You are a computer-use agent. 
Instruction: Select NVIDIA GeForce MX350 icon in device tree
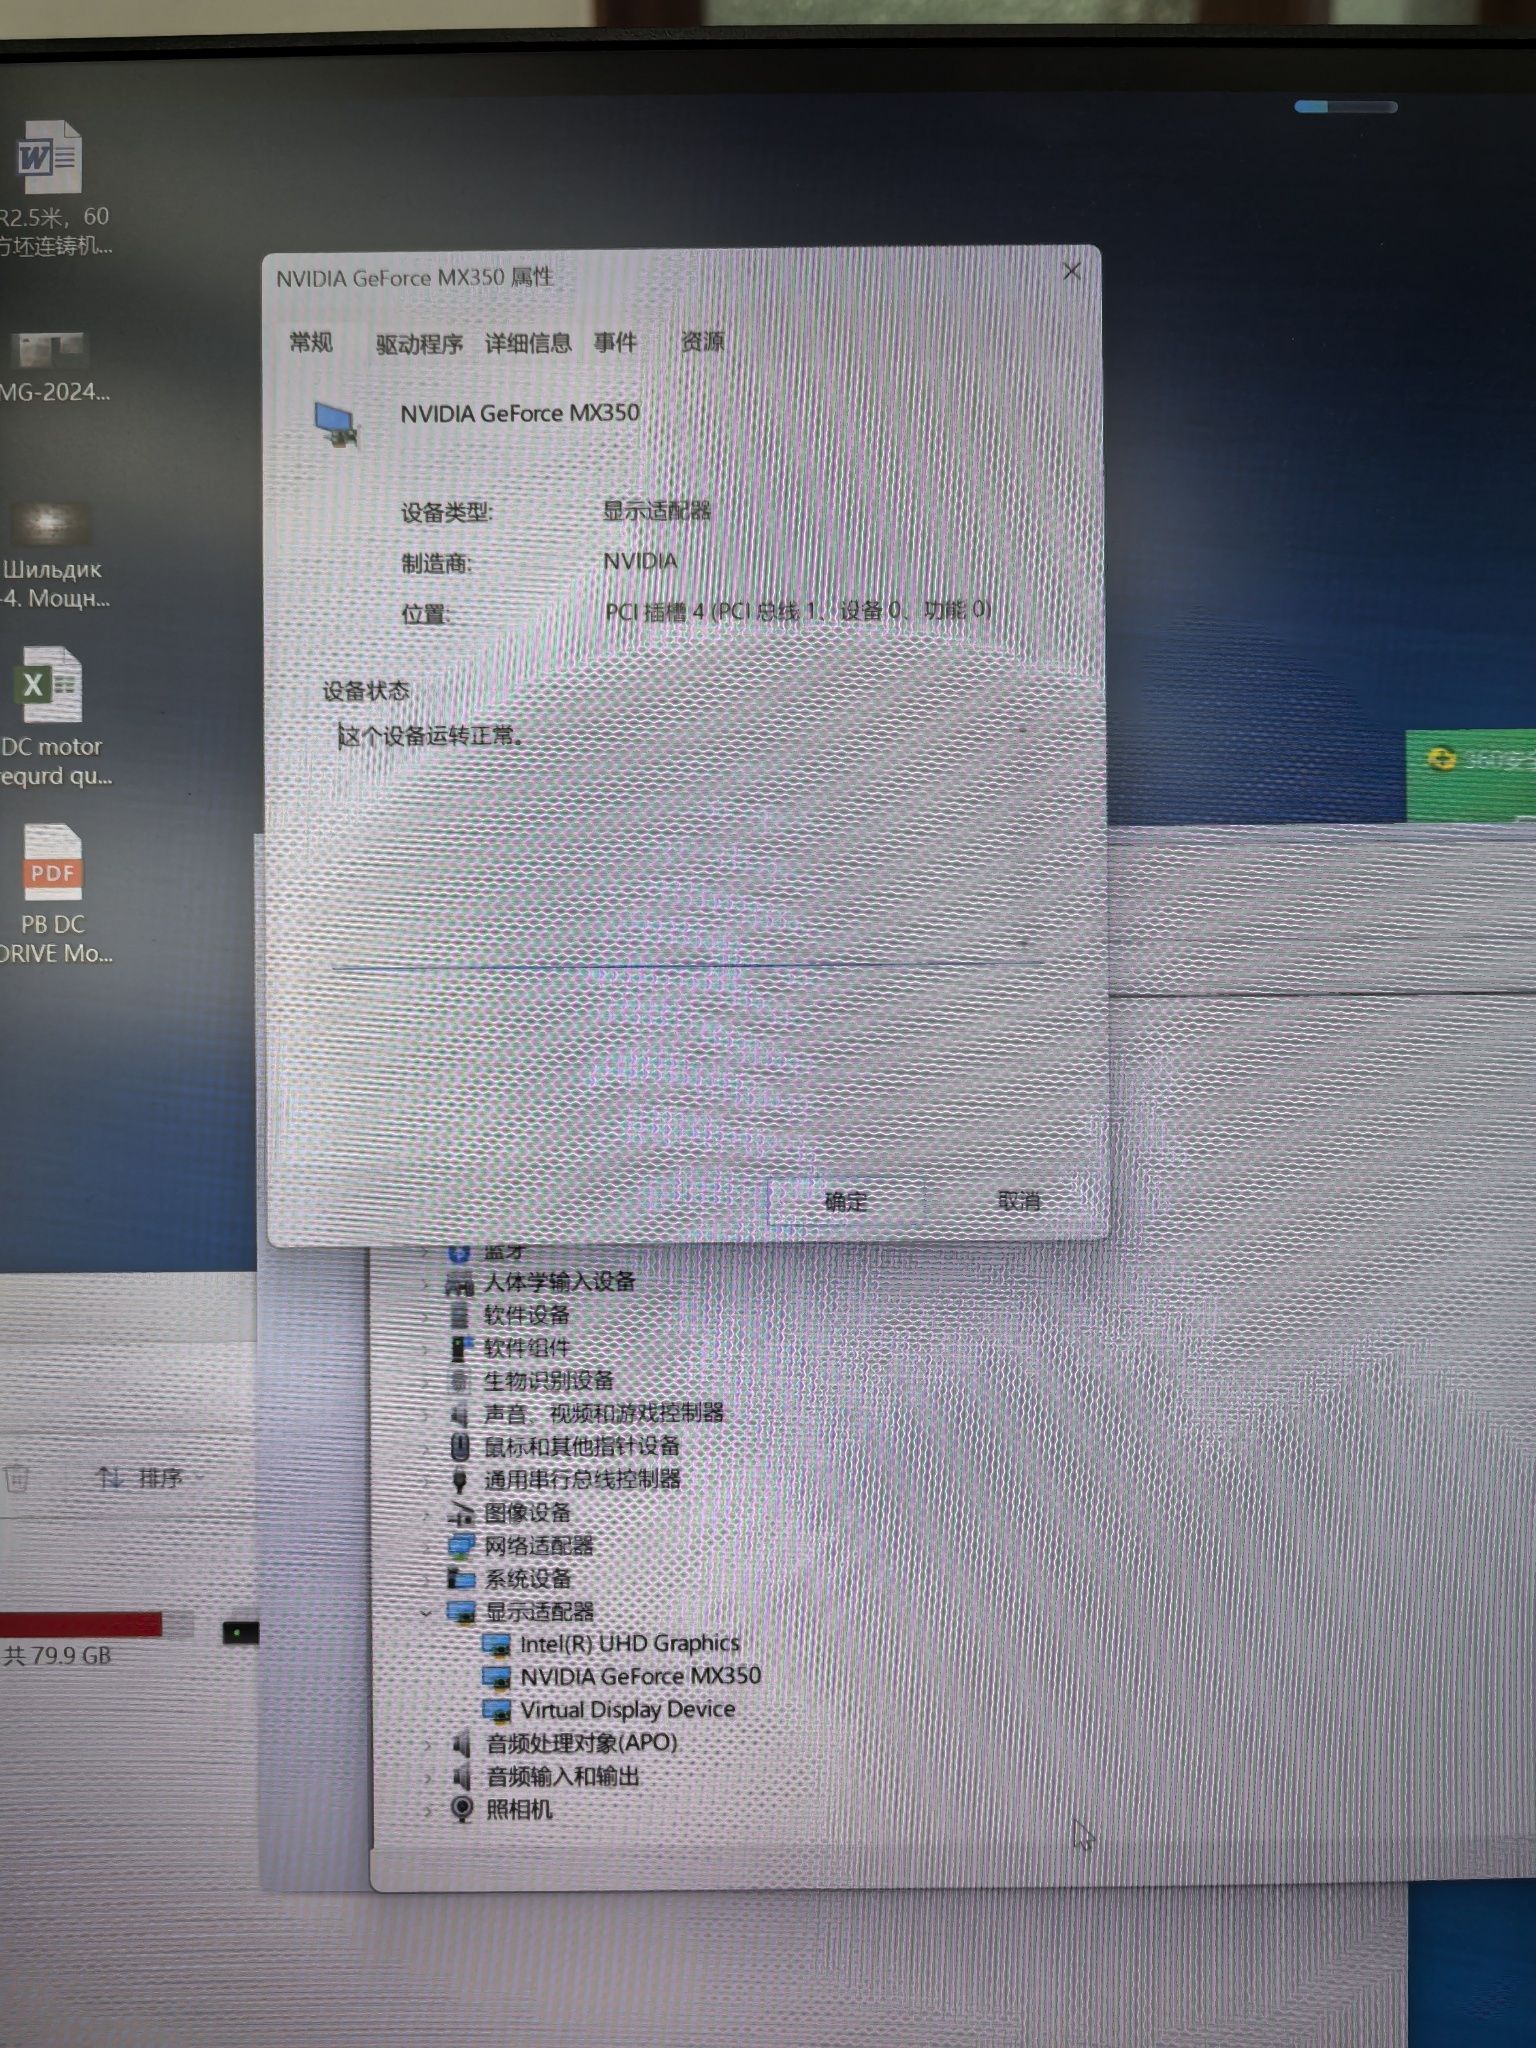[497, 1677]
